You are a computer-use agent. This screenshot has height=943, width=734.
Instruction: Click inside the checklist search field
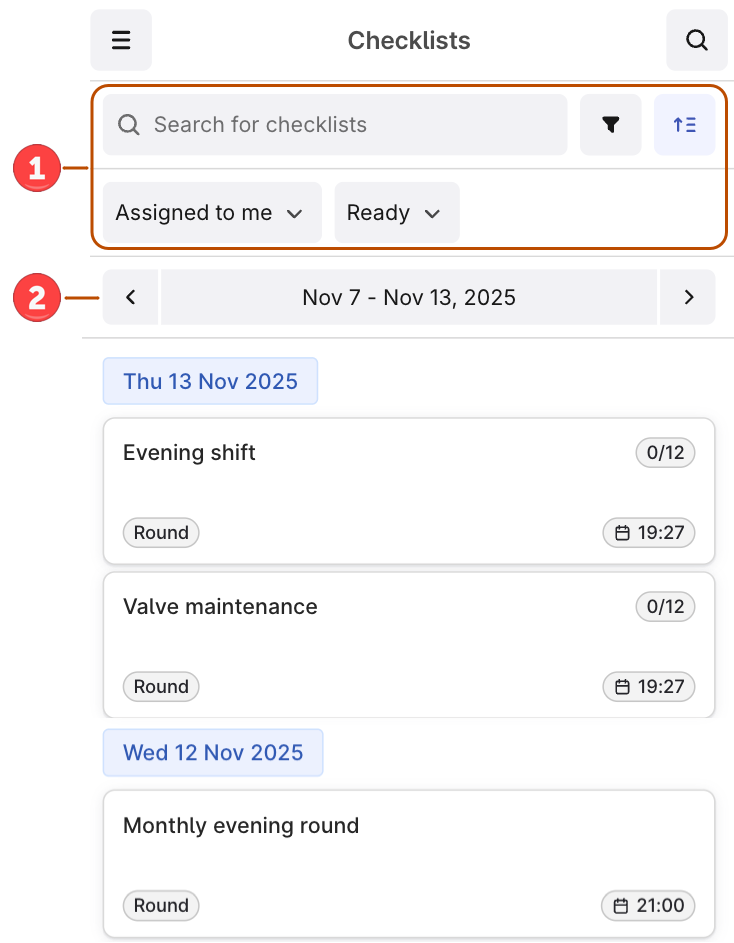335,124
